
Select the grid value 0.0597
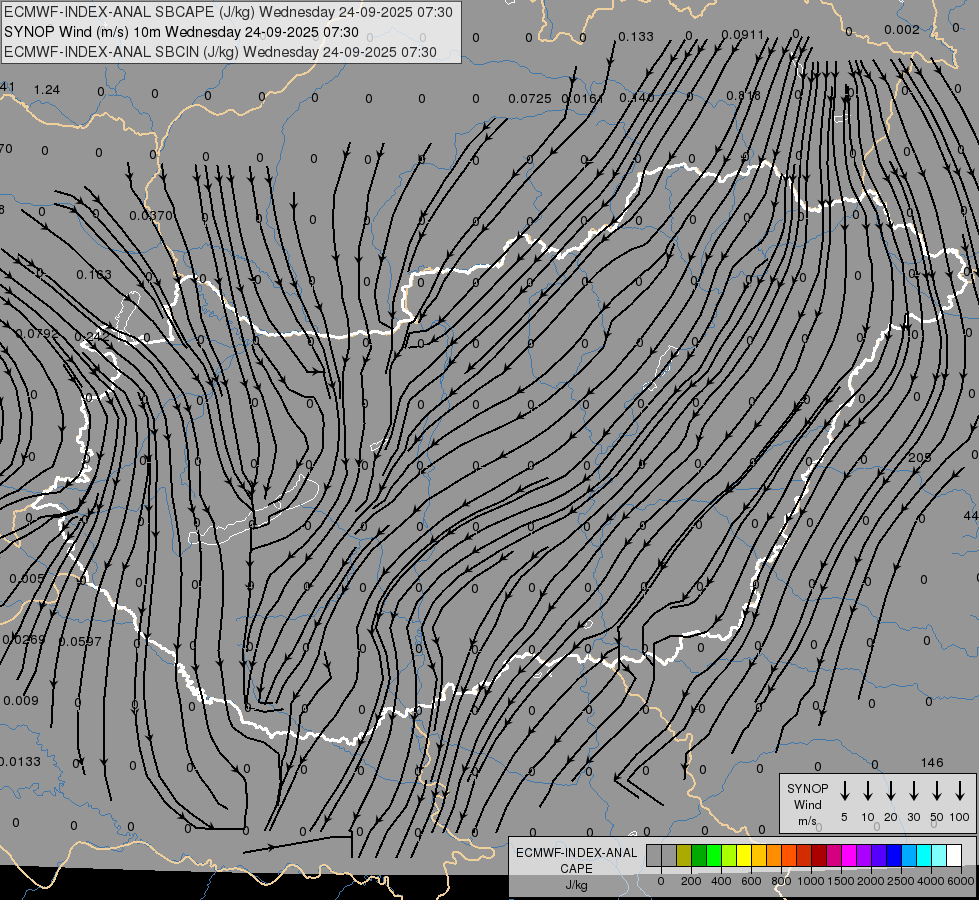(80, 641)
